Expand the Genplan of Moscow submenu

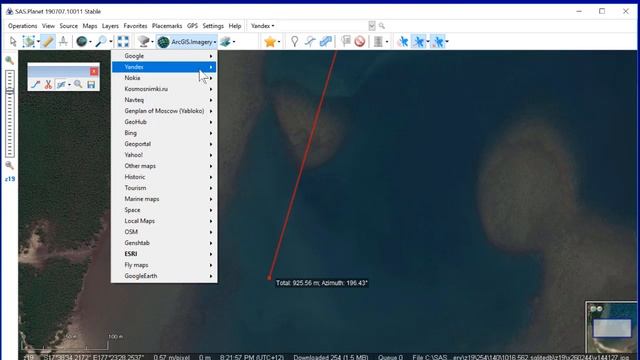pos(164,111)
